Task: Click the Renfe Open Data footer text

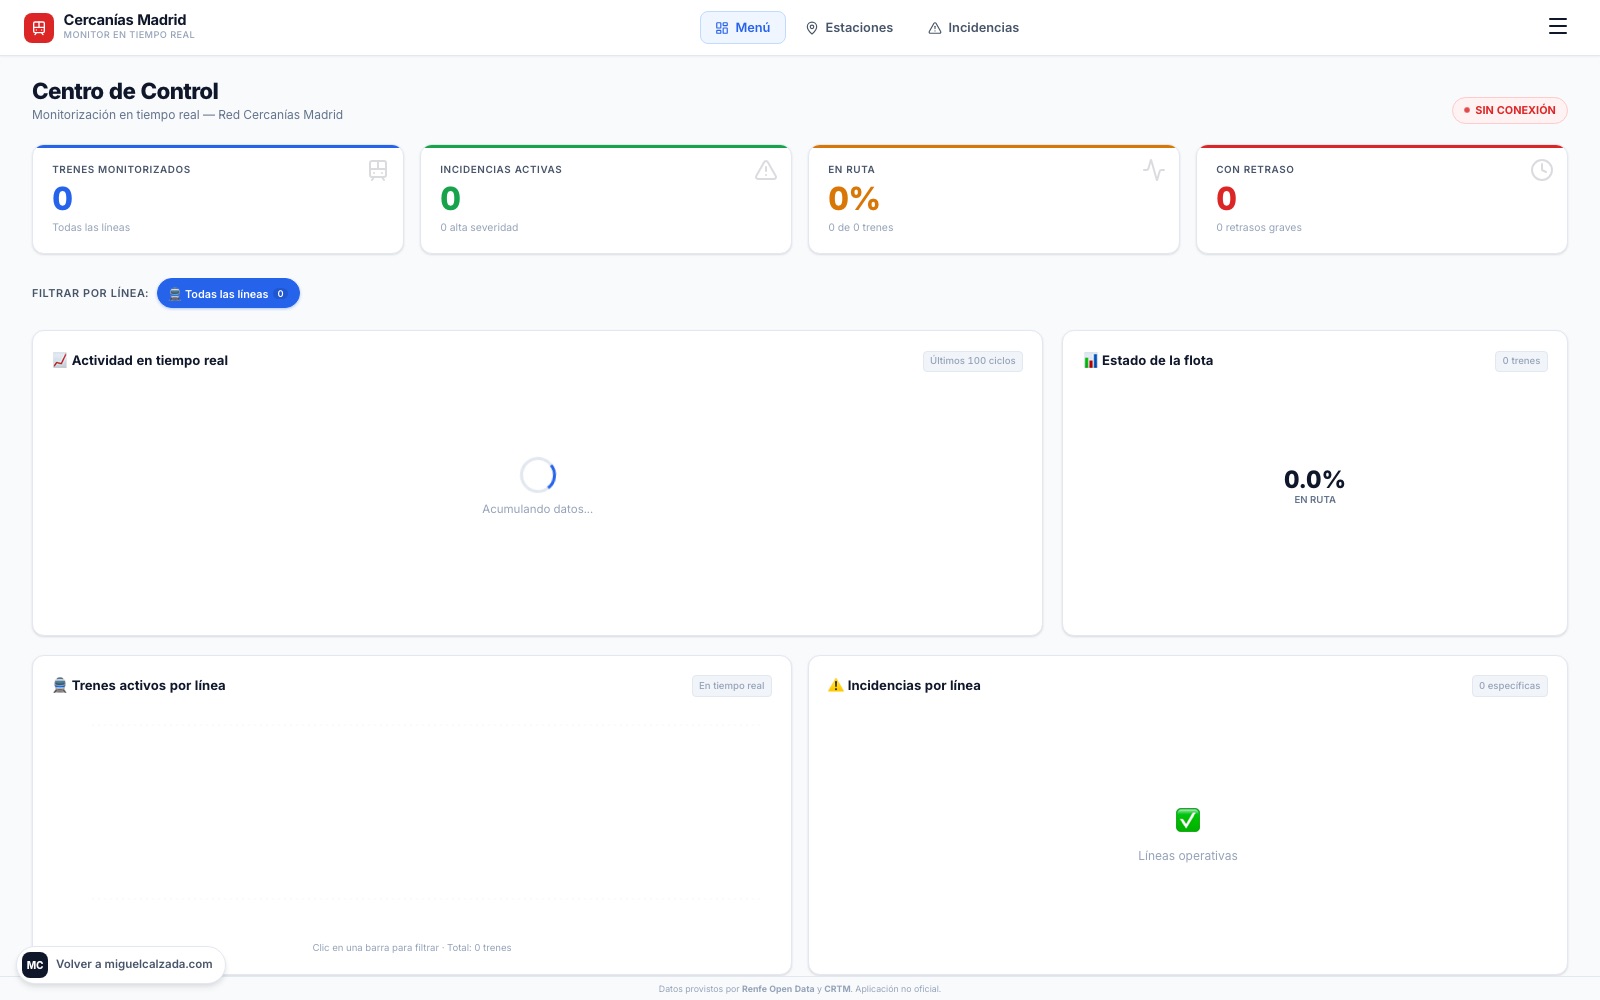Action: click(x=778, y=989)
